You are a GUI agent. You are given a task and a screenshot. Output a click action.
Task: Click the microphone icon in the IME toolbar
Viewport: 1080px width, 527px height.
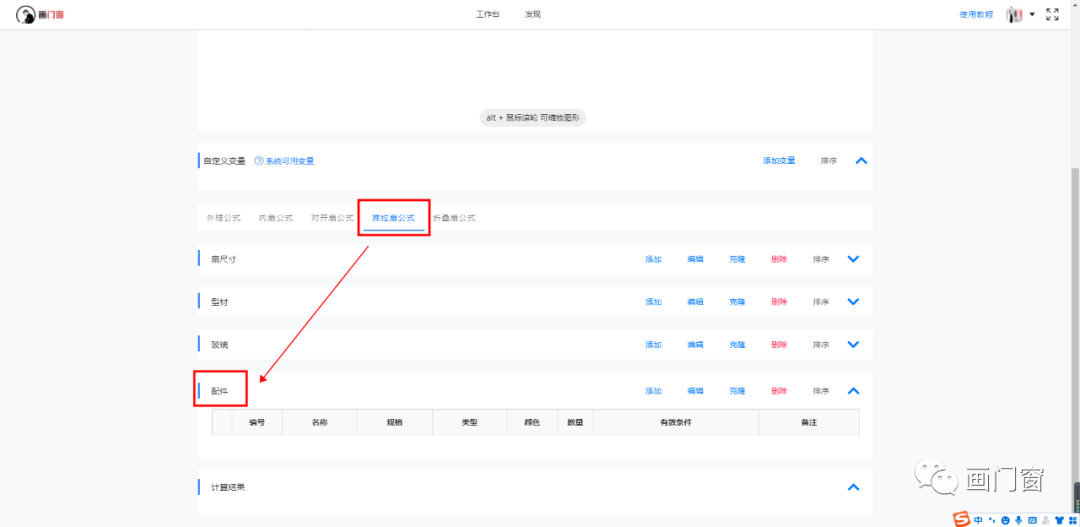(1019, 520)
